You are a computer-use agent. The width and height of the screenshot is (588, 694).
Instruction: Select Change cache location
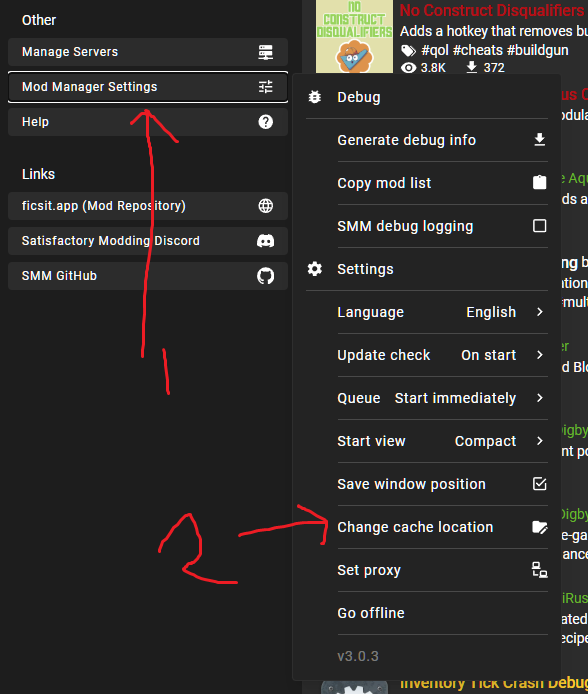coord(442,527)
